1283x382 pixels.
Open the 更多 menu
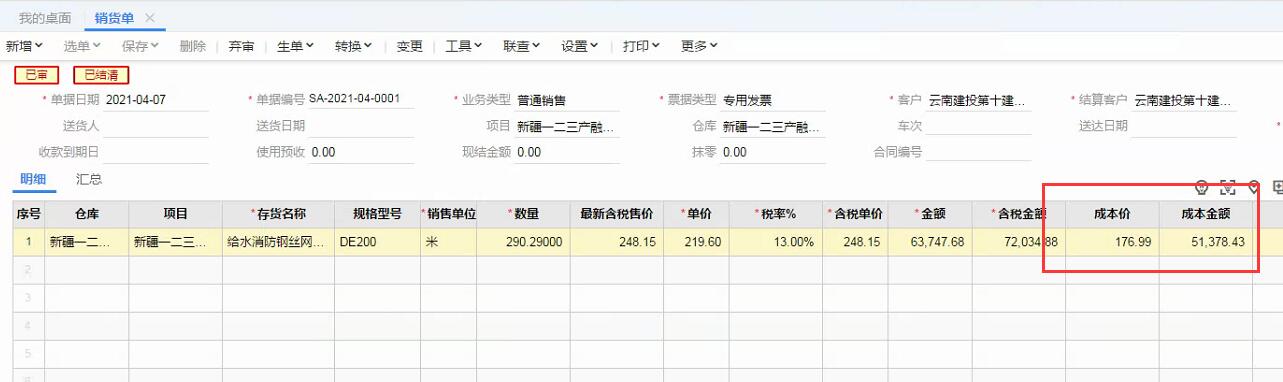[700, 46]
